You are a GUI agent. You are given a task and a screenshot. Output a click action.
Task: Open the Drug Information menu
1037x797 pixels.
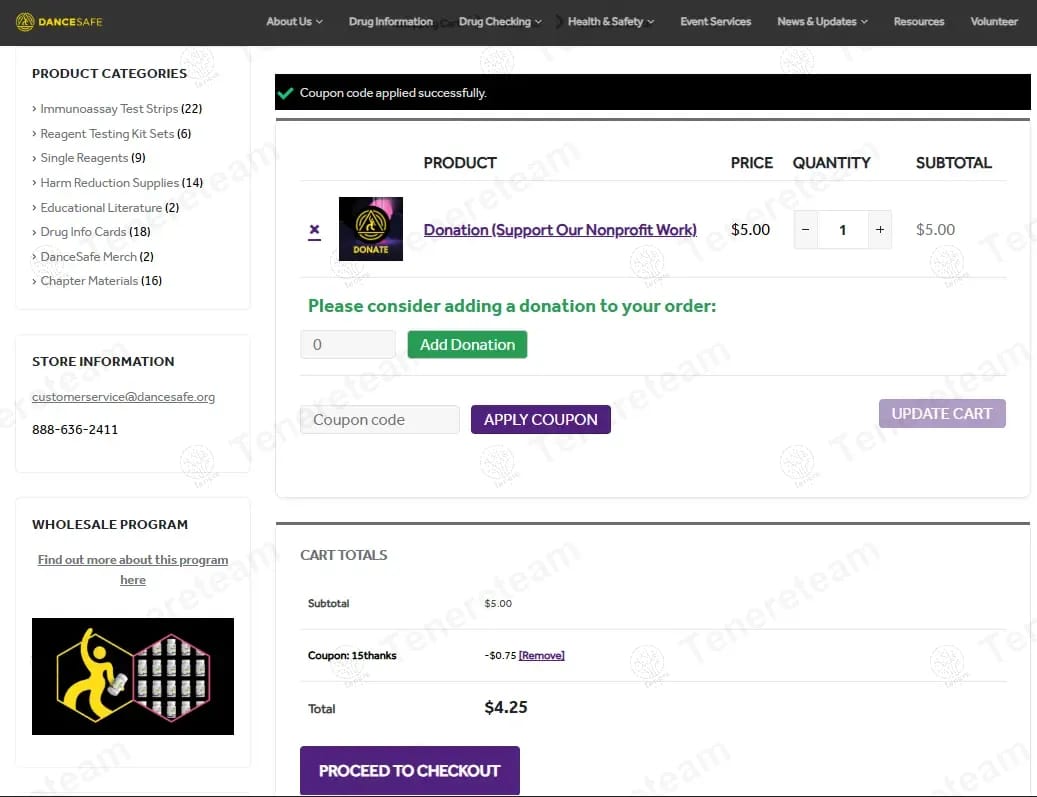coord(390,22)
